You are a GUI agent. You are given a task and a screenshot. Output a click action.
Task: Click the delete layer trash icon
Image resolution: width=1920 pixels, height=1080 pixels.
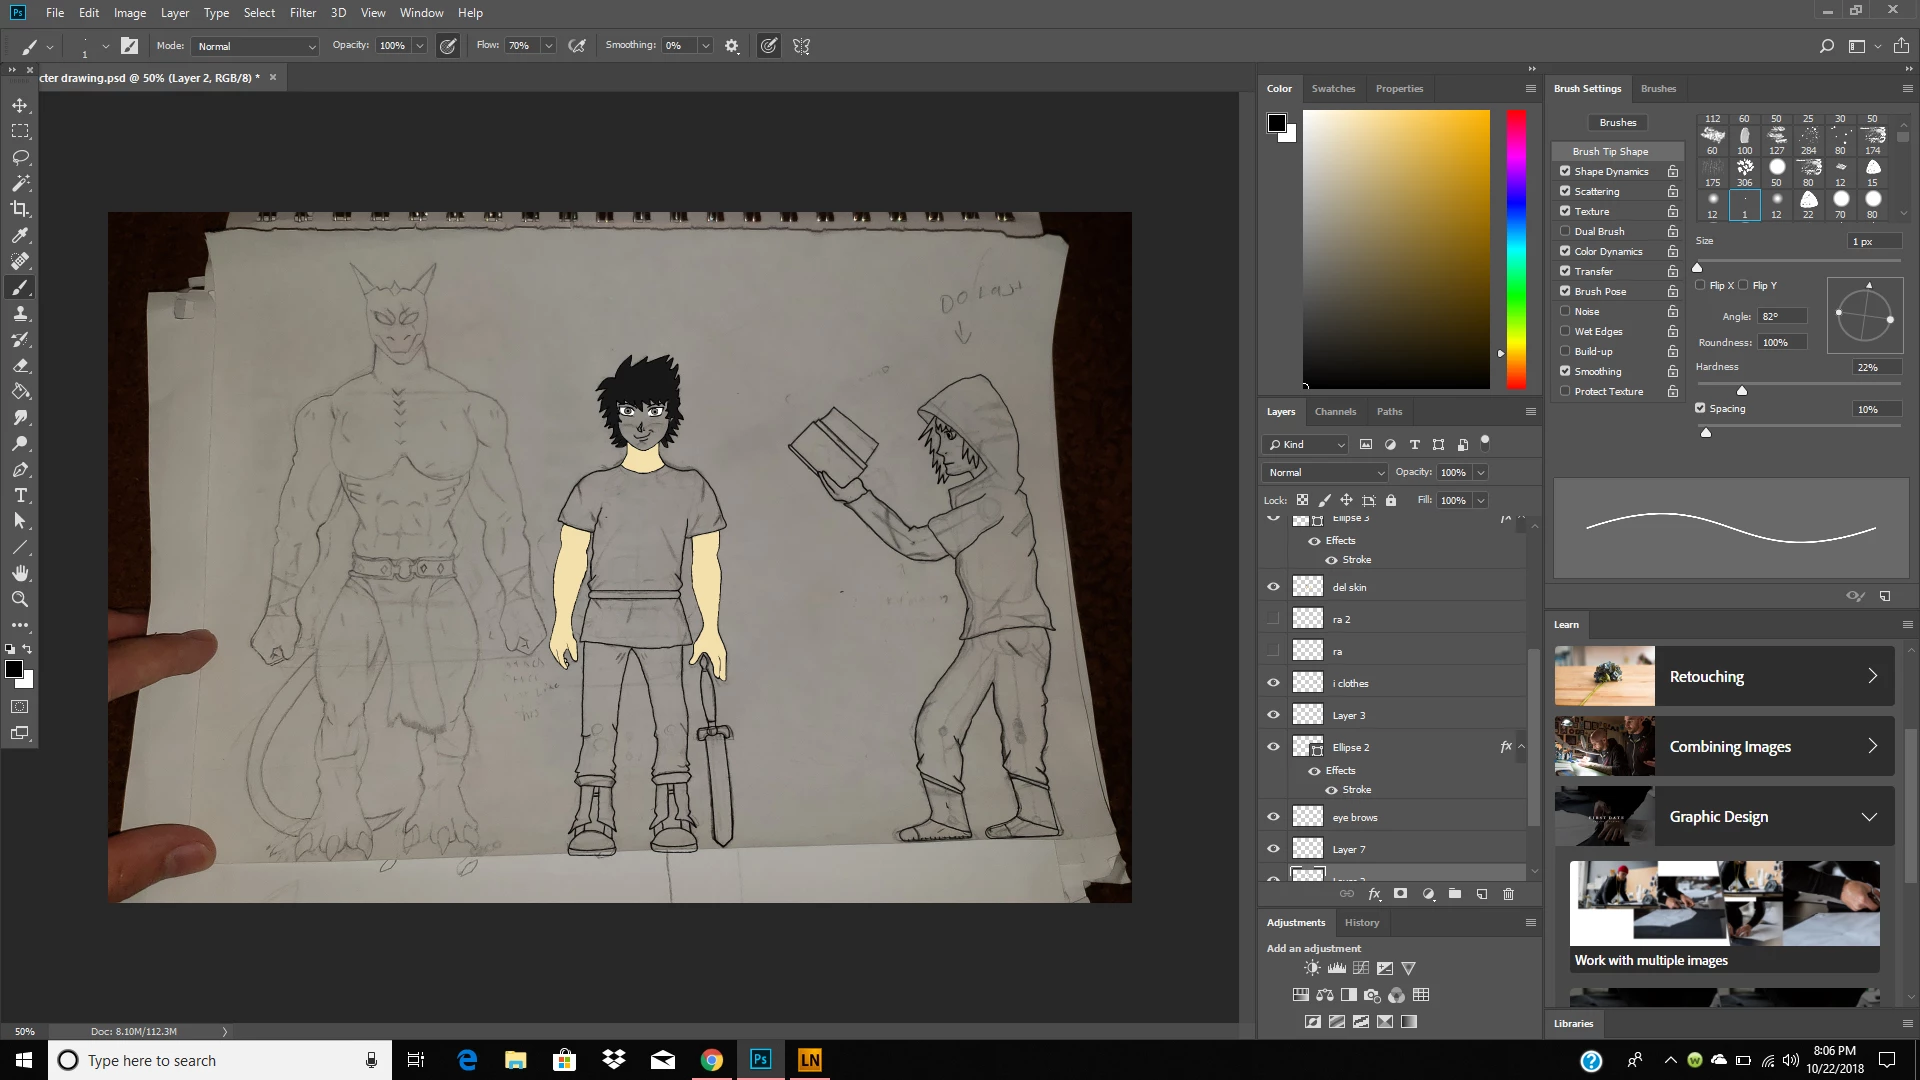pos(1508,894)
